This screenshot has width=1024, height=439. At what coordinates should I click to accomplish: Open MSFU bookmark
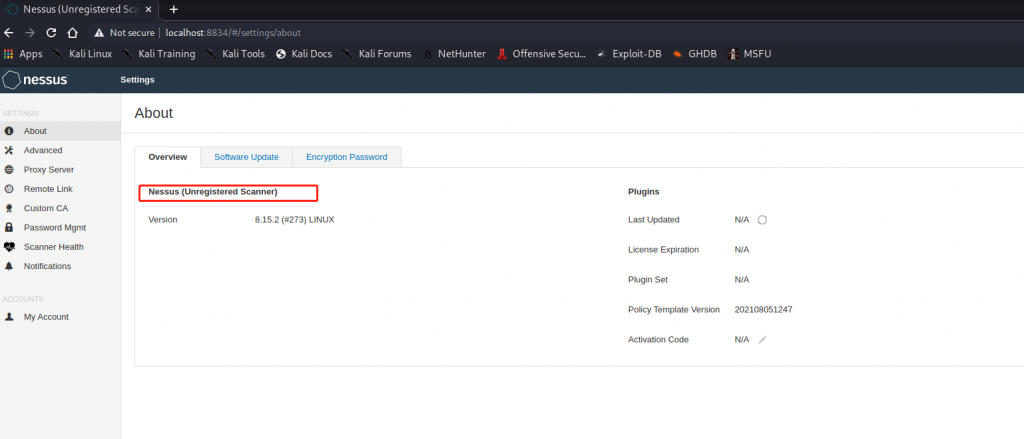pyautogui.click(x=750, y=54)
